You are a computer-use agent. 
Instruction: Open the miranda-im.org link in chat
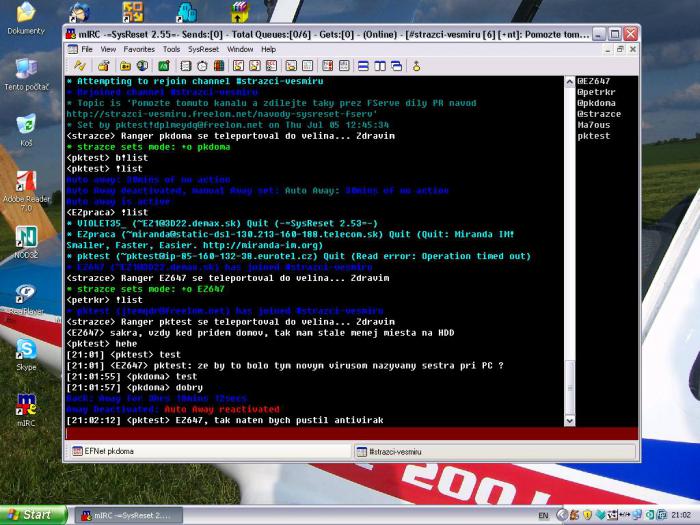262,245
